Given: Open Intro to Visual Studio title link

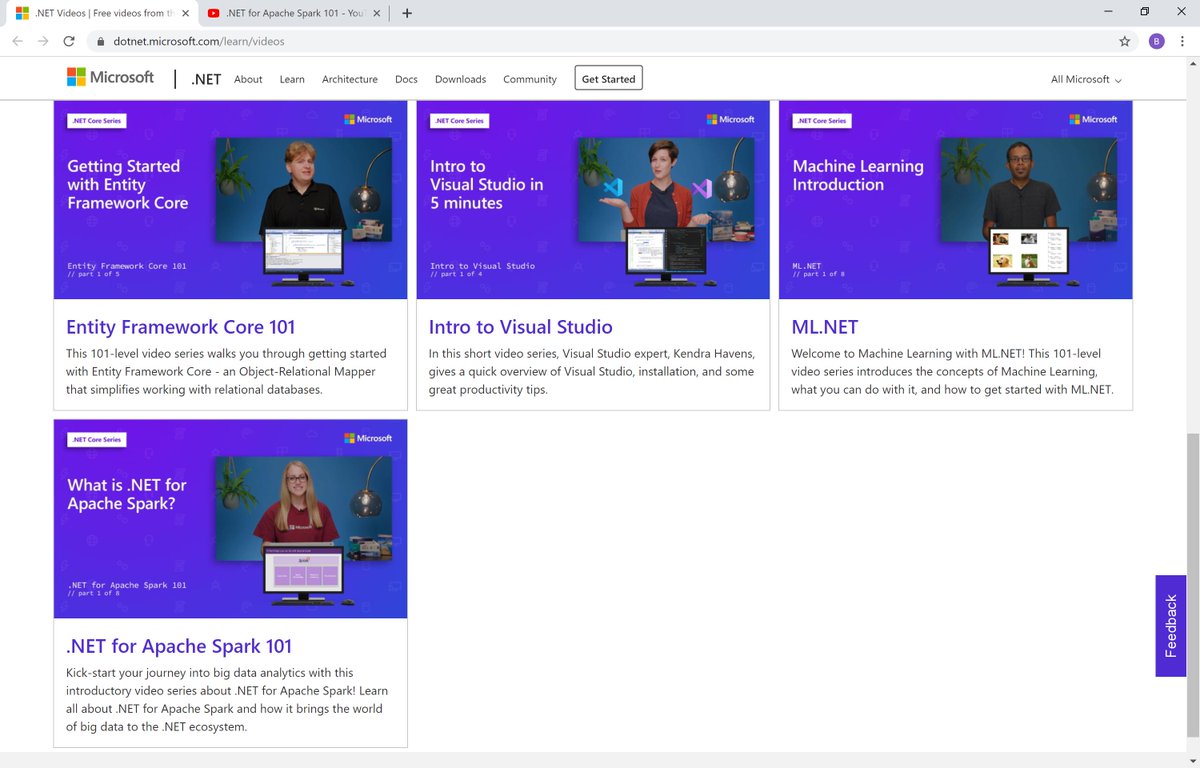Looking at the screenshot, I should (x=521, y=327).
